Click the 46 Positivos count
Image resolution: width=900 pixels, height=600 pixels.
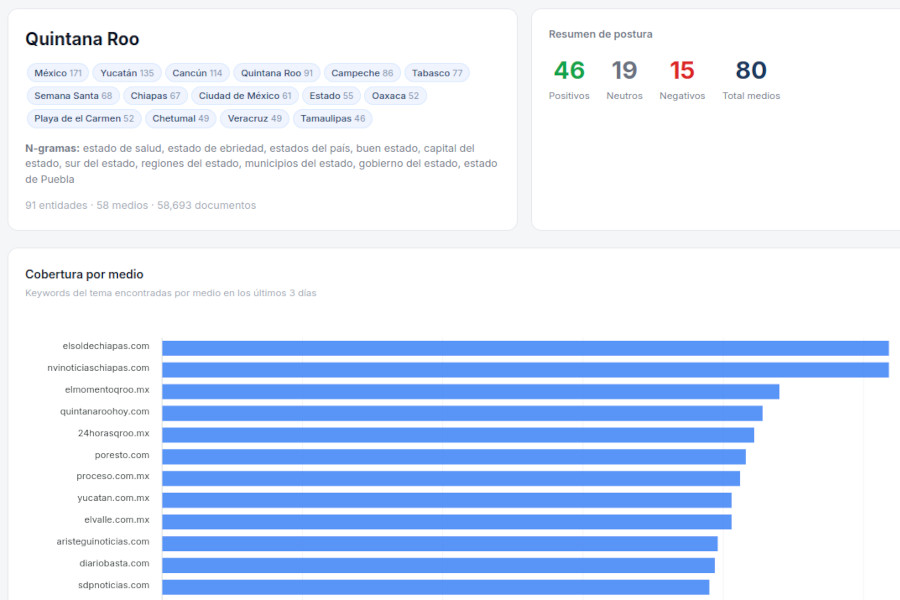click(x=569, y=71)
